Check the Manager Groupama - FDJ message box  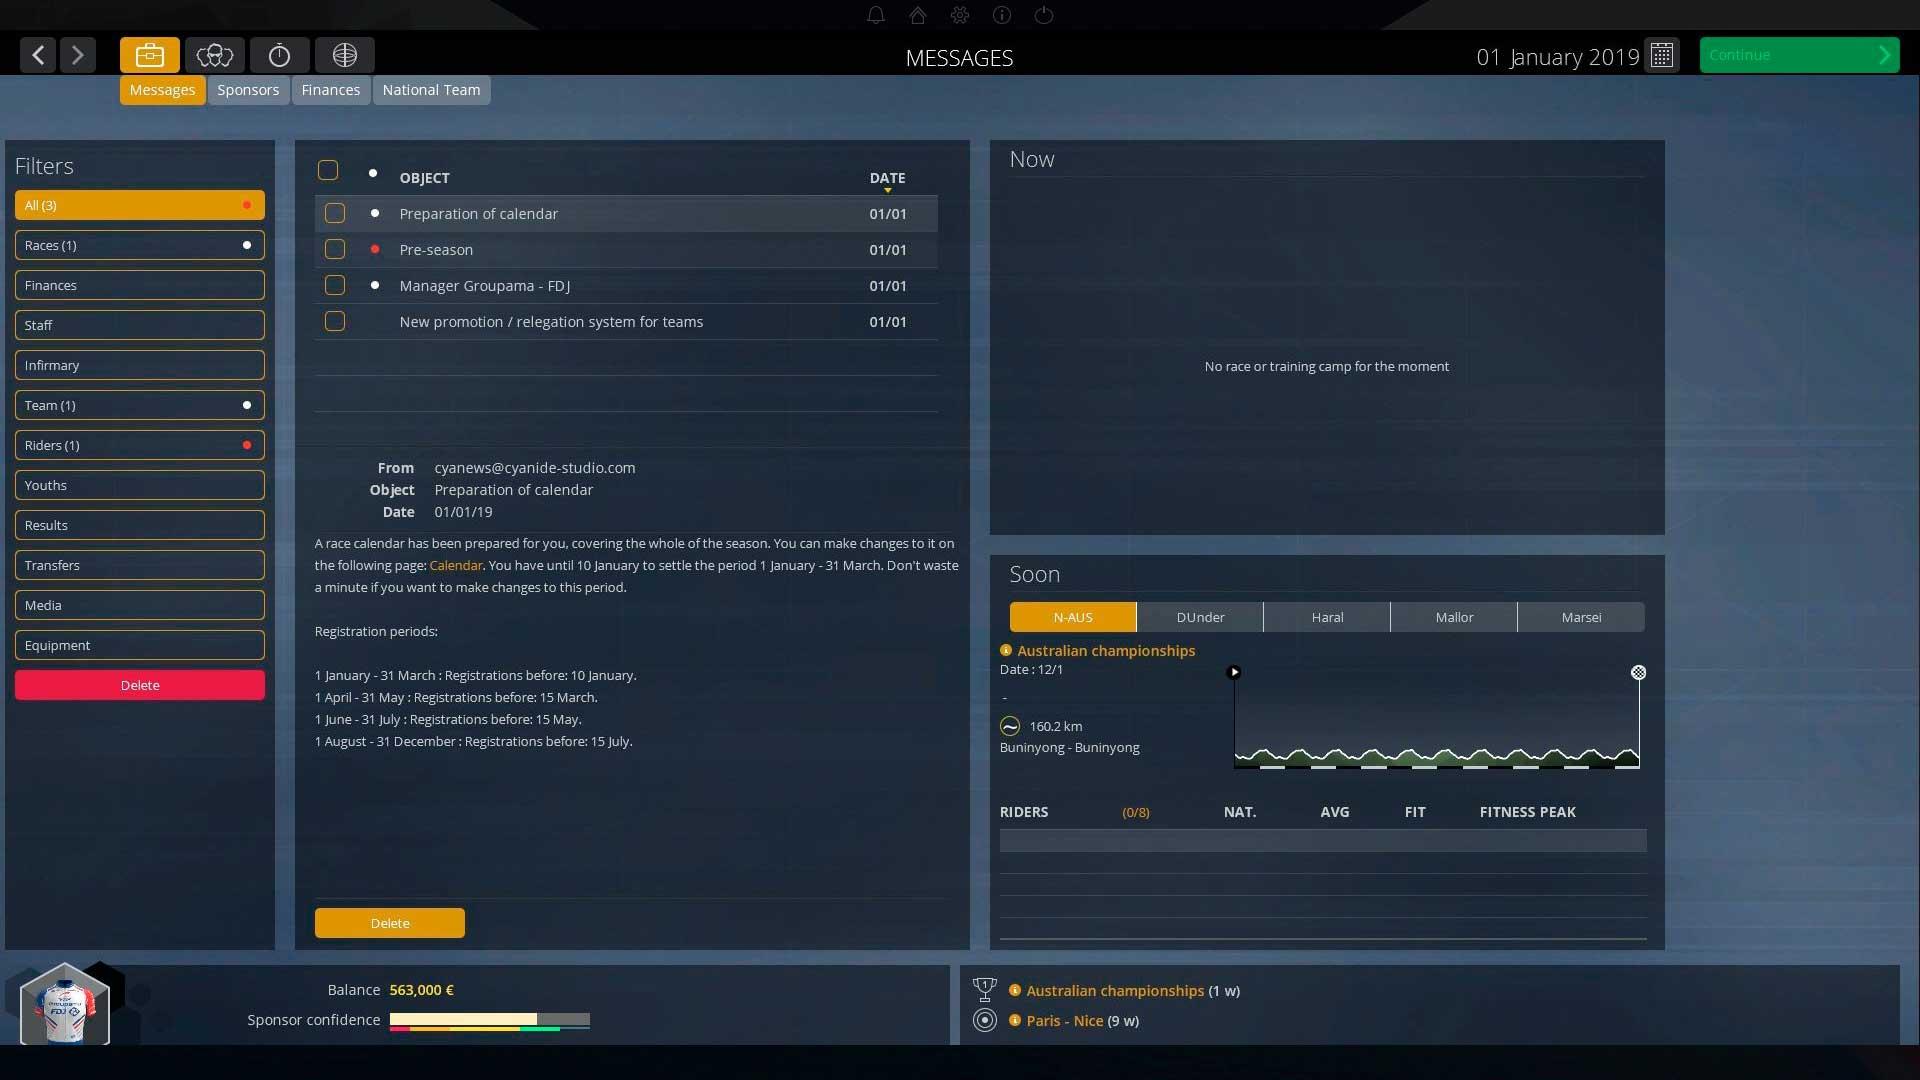click(x=335, y=285)
